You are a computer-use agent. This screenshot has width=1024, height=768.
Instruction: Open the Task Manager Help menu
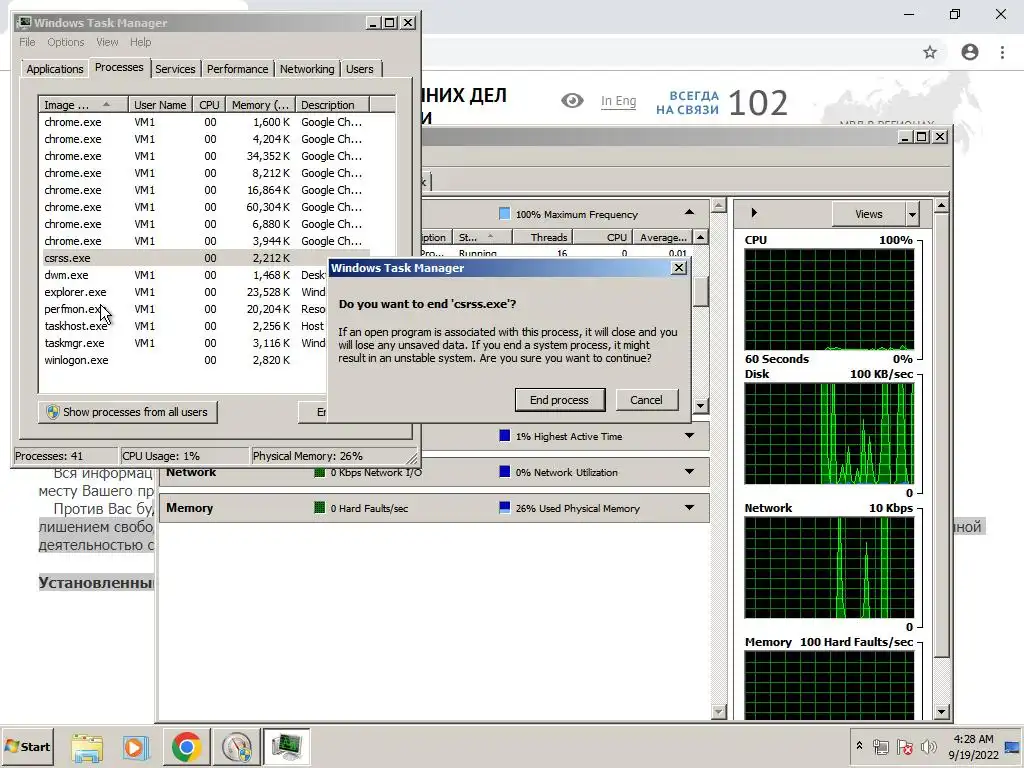[140, 42]
